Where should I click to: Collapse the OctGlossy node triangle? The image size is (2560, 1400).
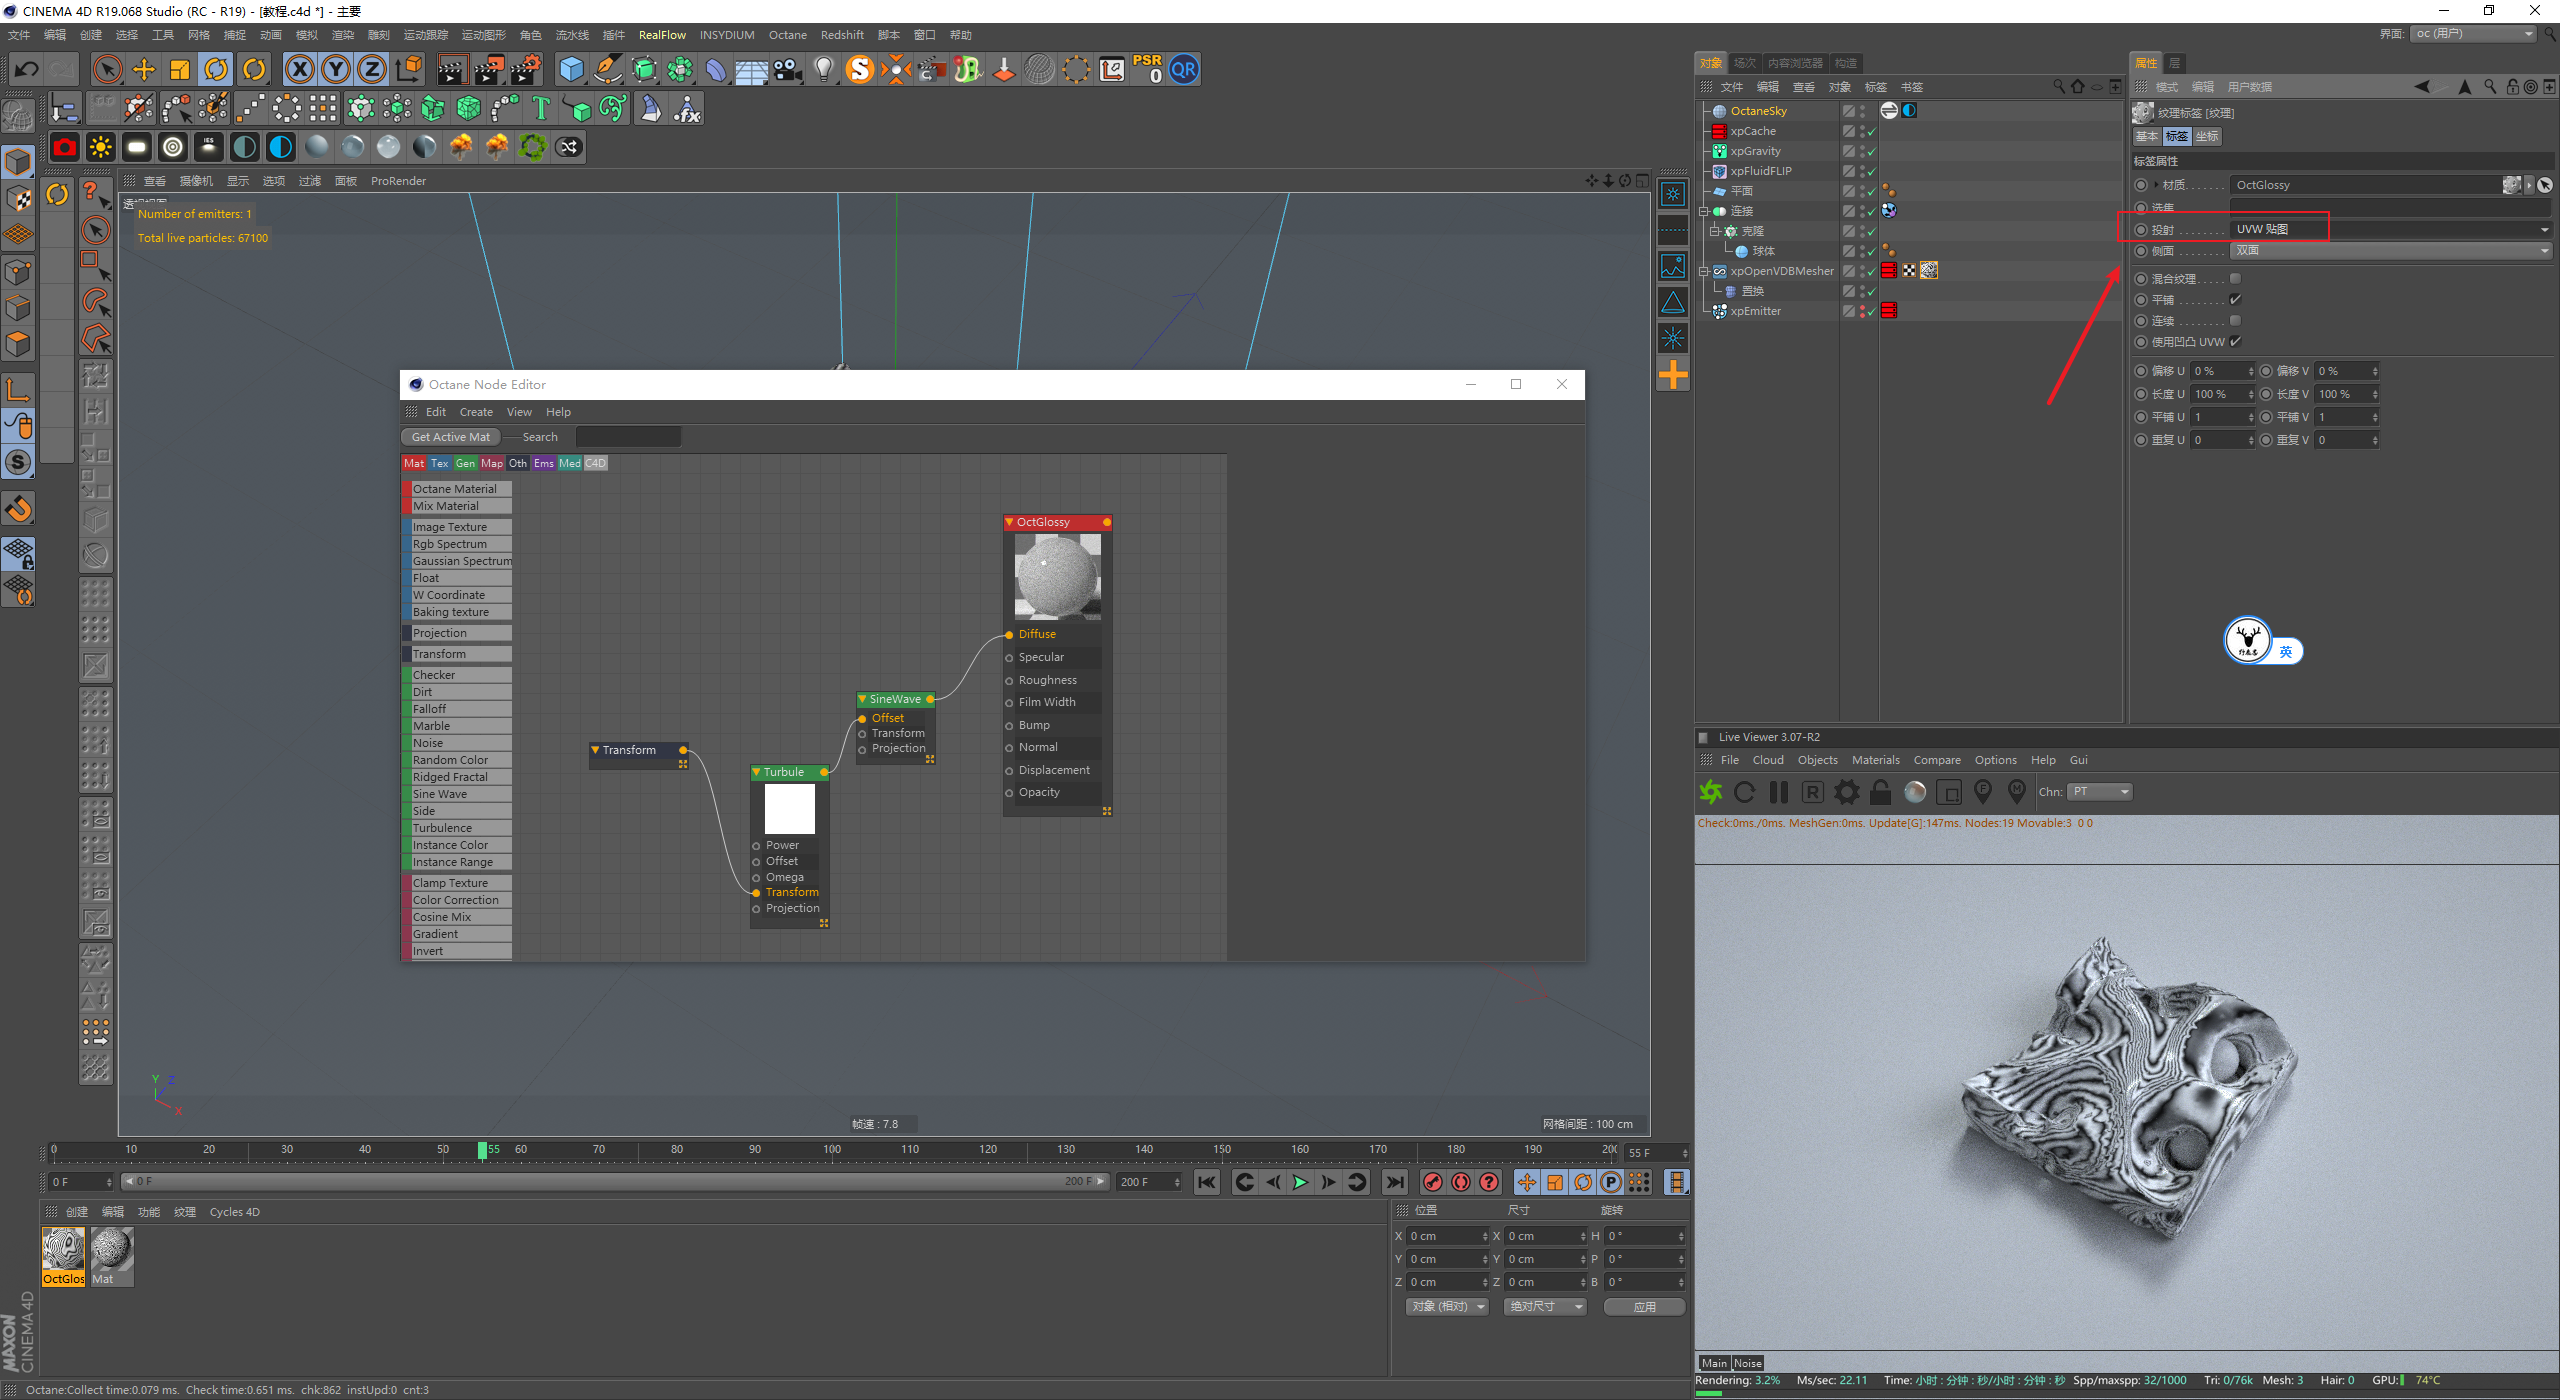(1009, 522)
